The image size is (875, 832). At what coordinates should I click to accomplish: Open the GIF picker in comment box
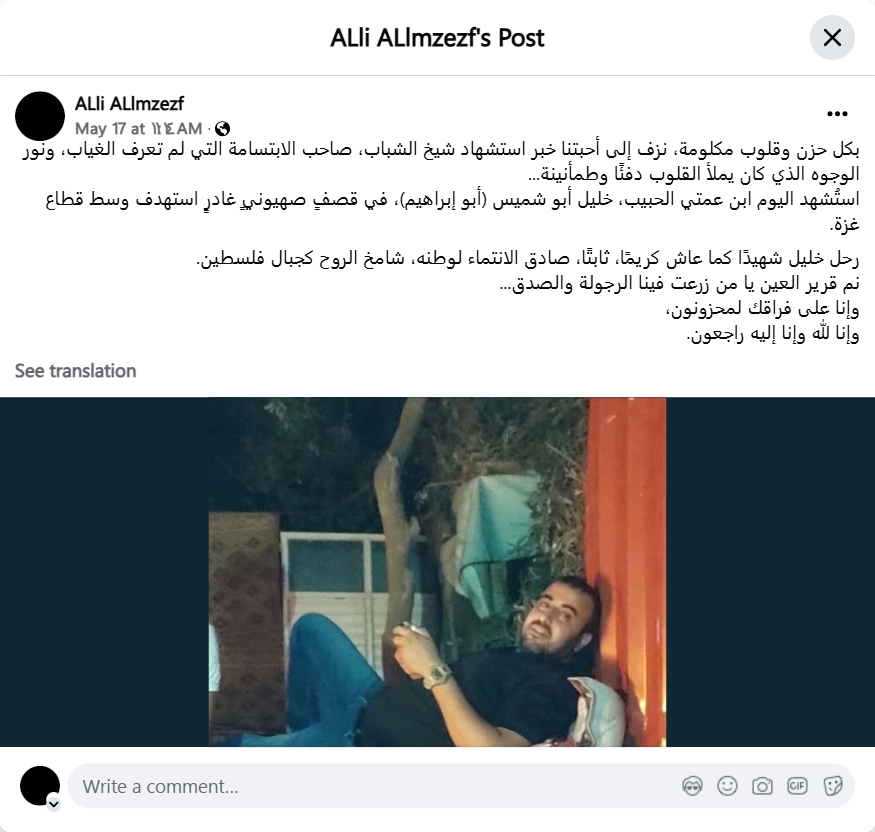coord(797,786)
